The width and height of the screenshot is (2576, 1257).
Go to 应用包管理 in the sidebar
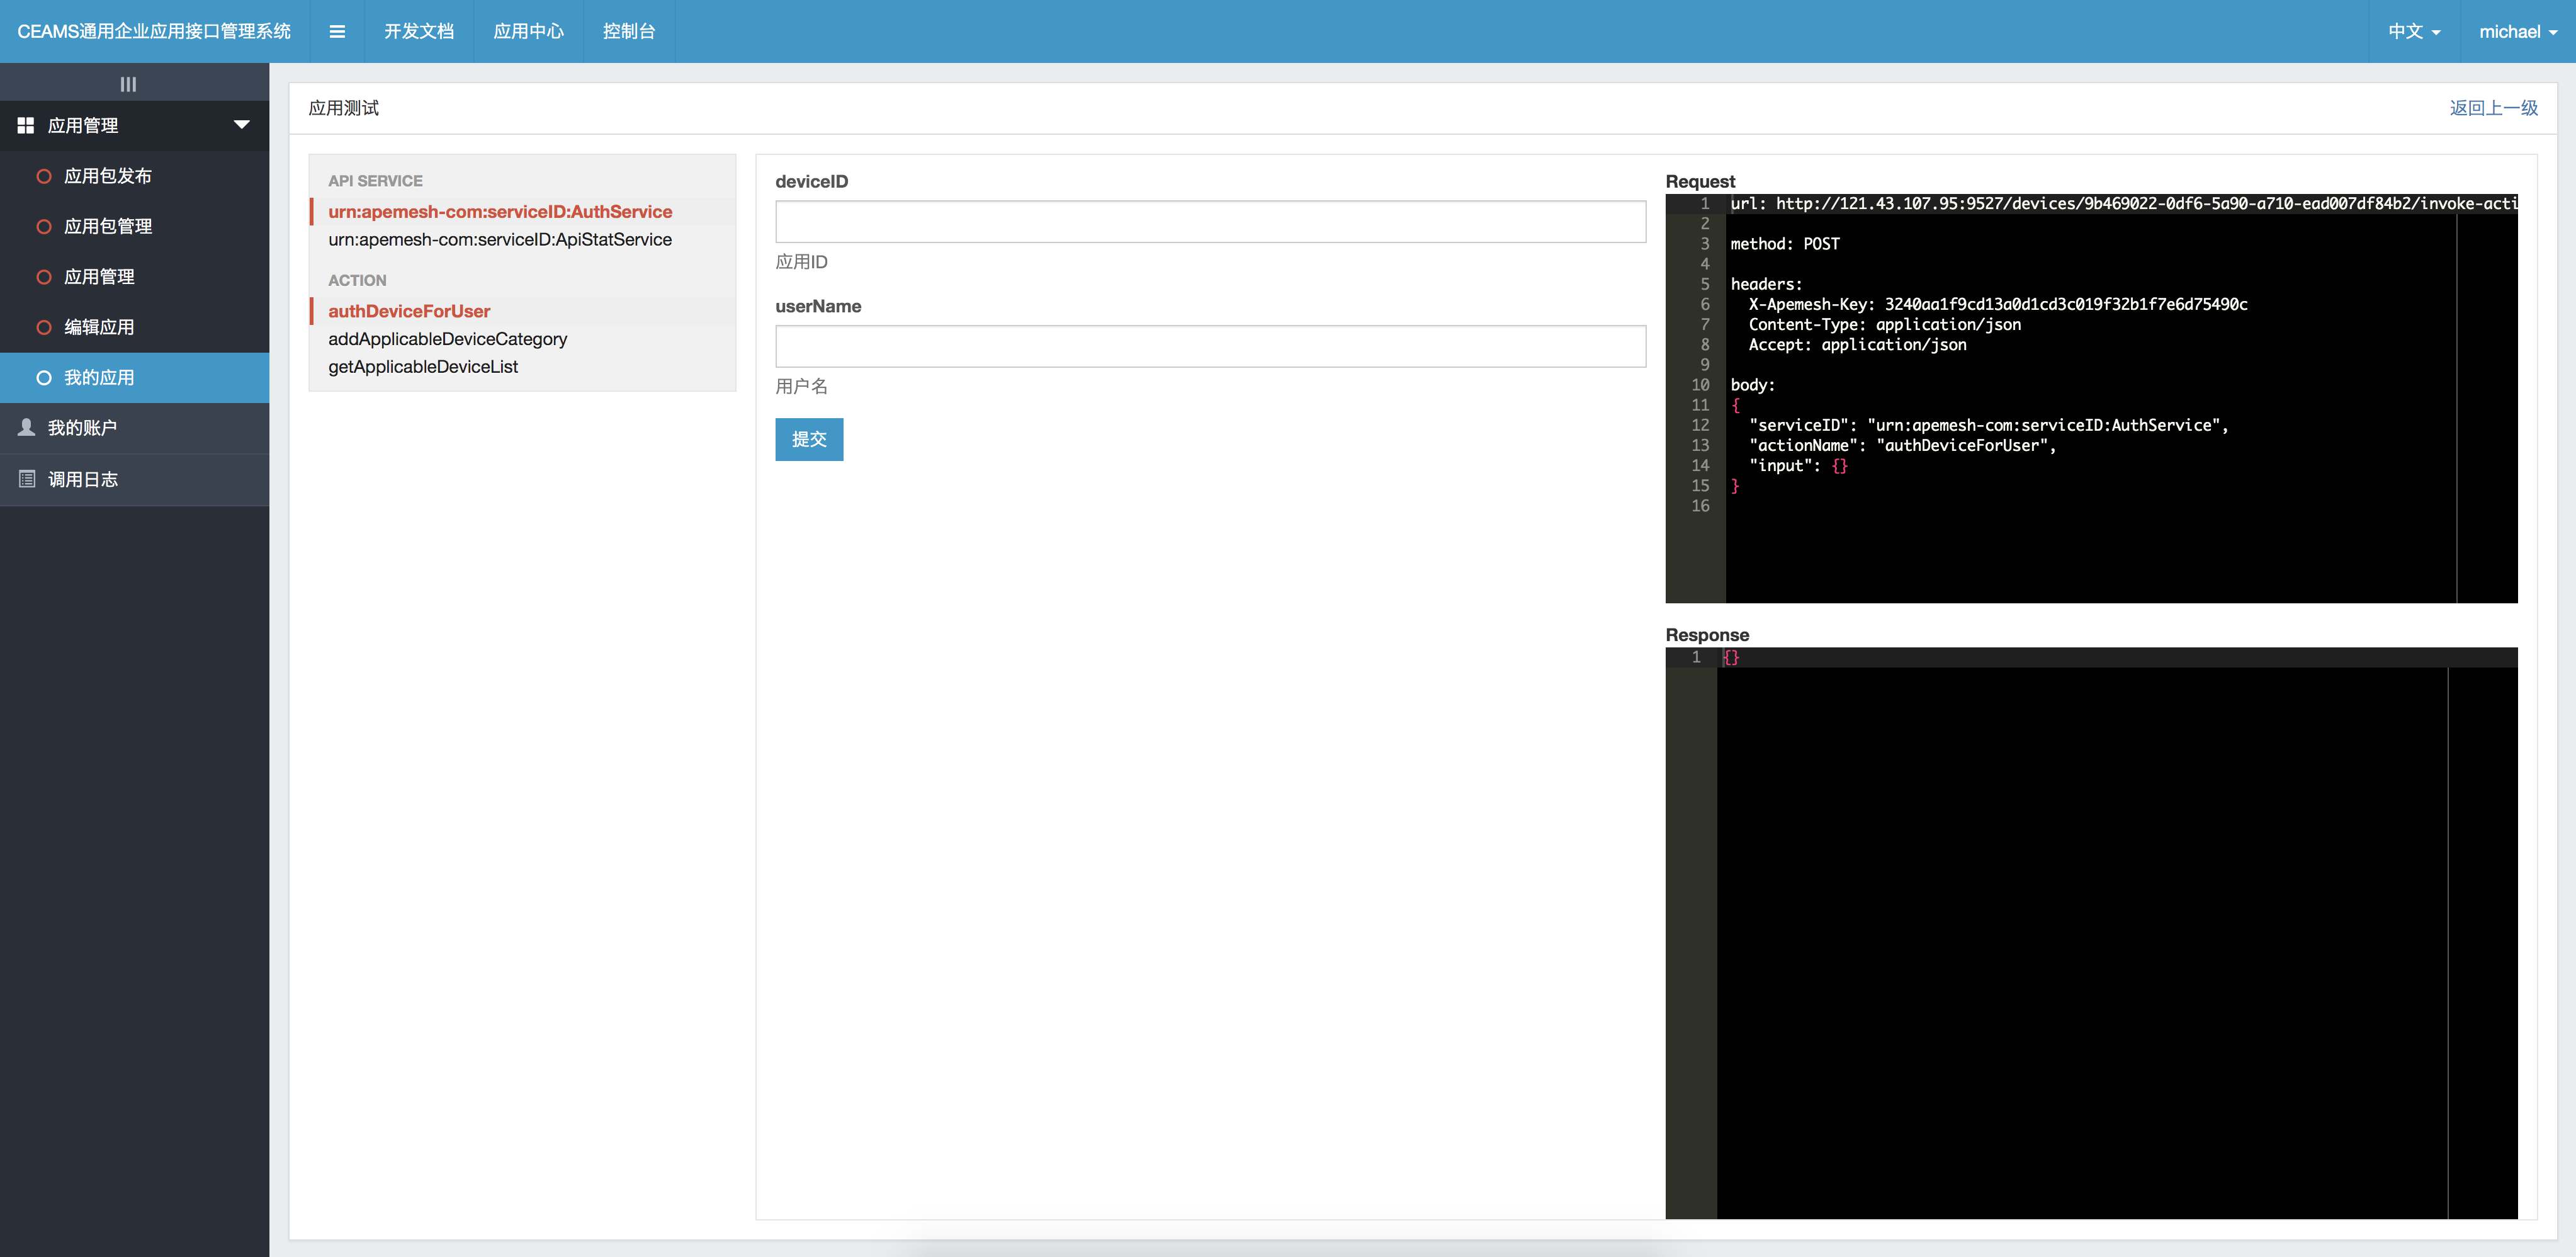coord(134,226)
